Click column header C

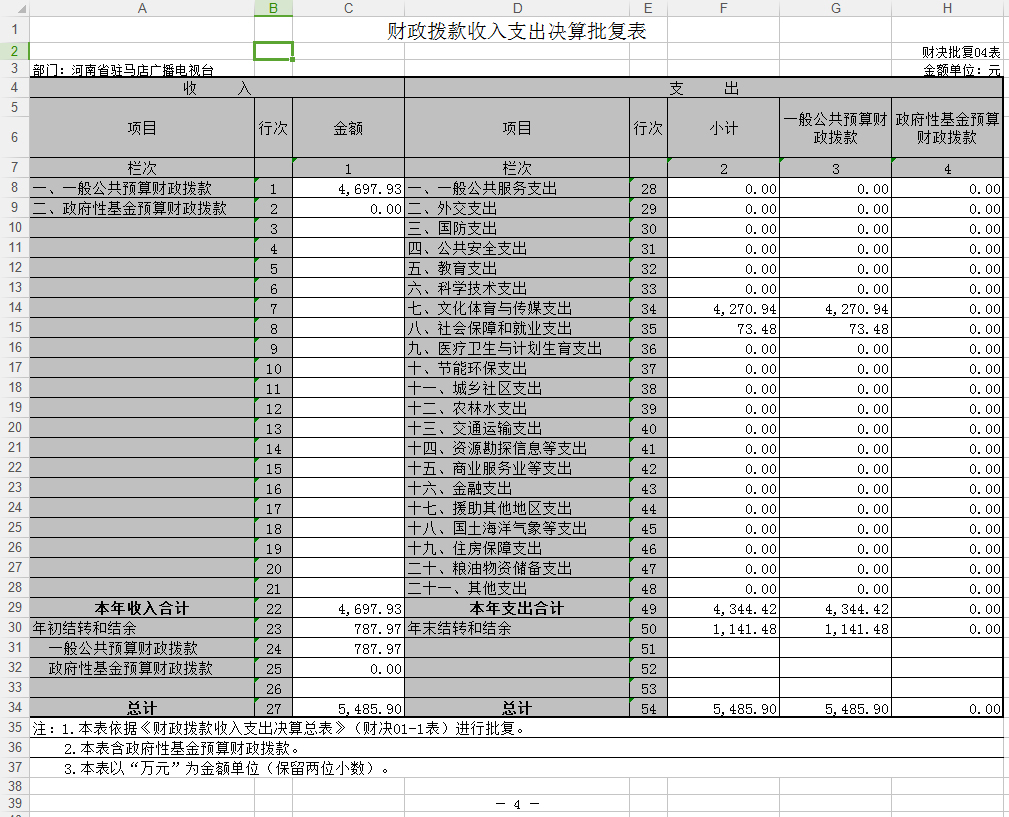click(x=348, y=8)
